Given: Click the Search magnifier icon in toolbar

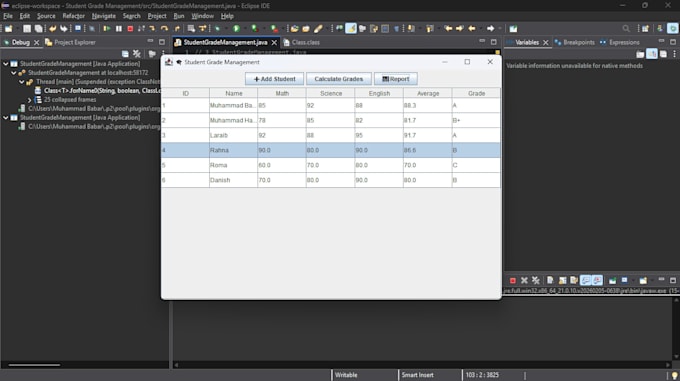Looking at the screenshot, I should click(x=626, y=29).
